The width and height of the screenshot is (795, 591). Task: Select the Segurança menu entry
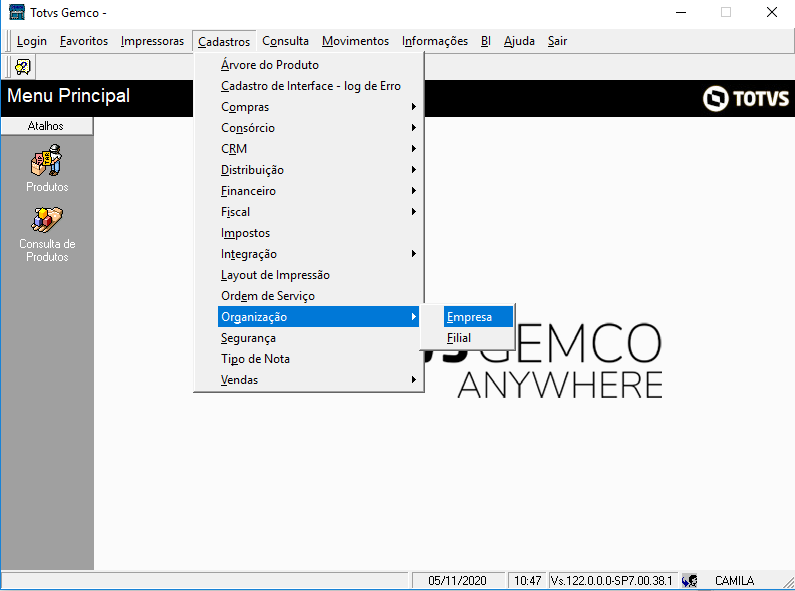[319, 338]
